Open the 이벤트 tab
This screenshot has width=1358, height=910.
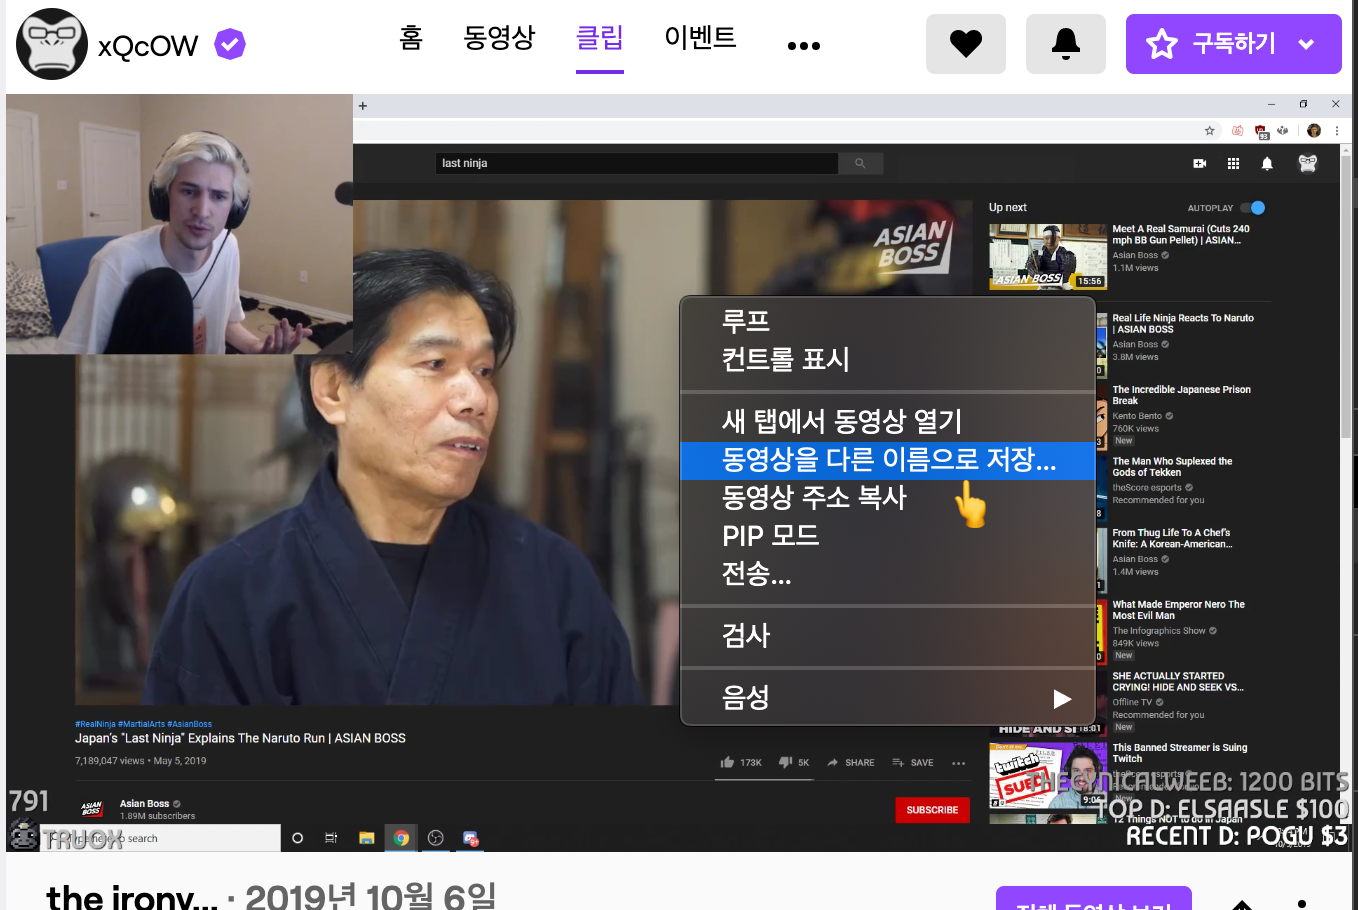[x=700, y=38]
